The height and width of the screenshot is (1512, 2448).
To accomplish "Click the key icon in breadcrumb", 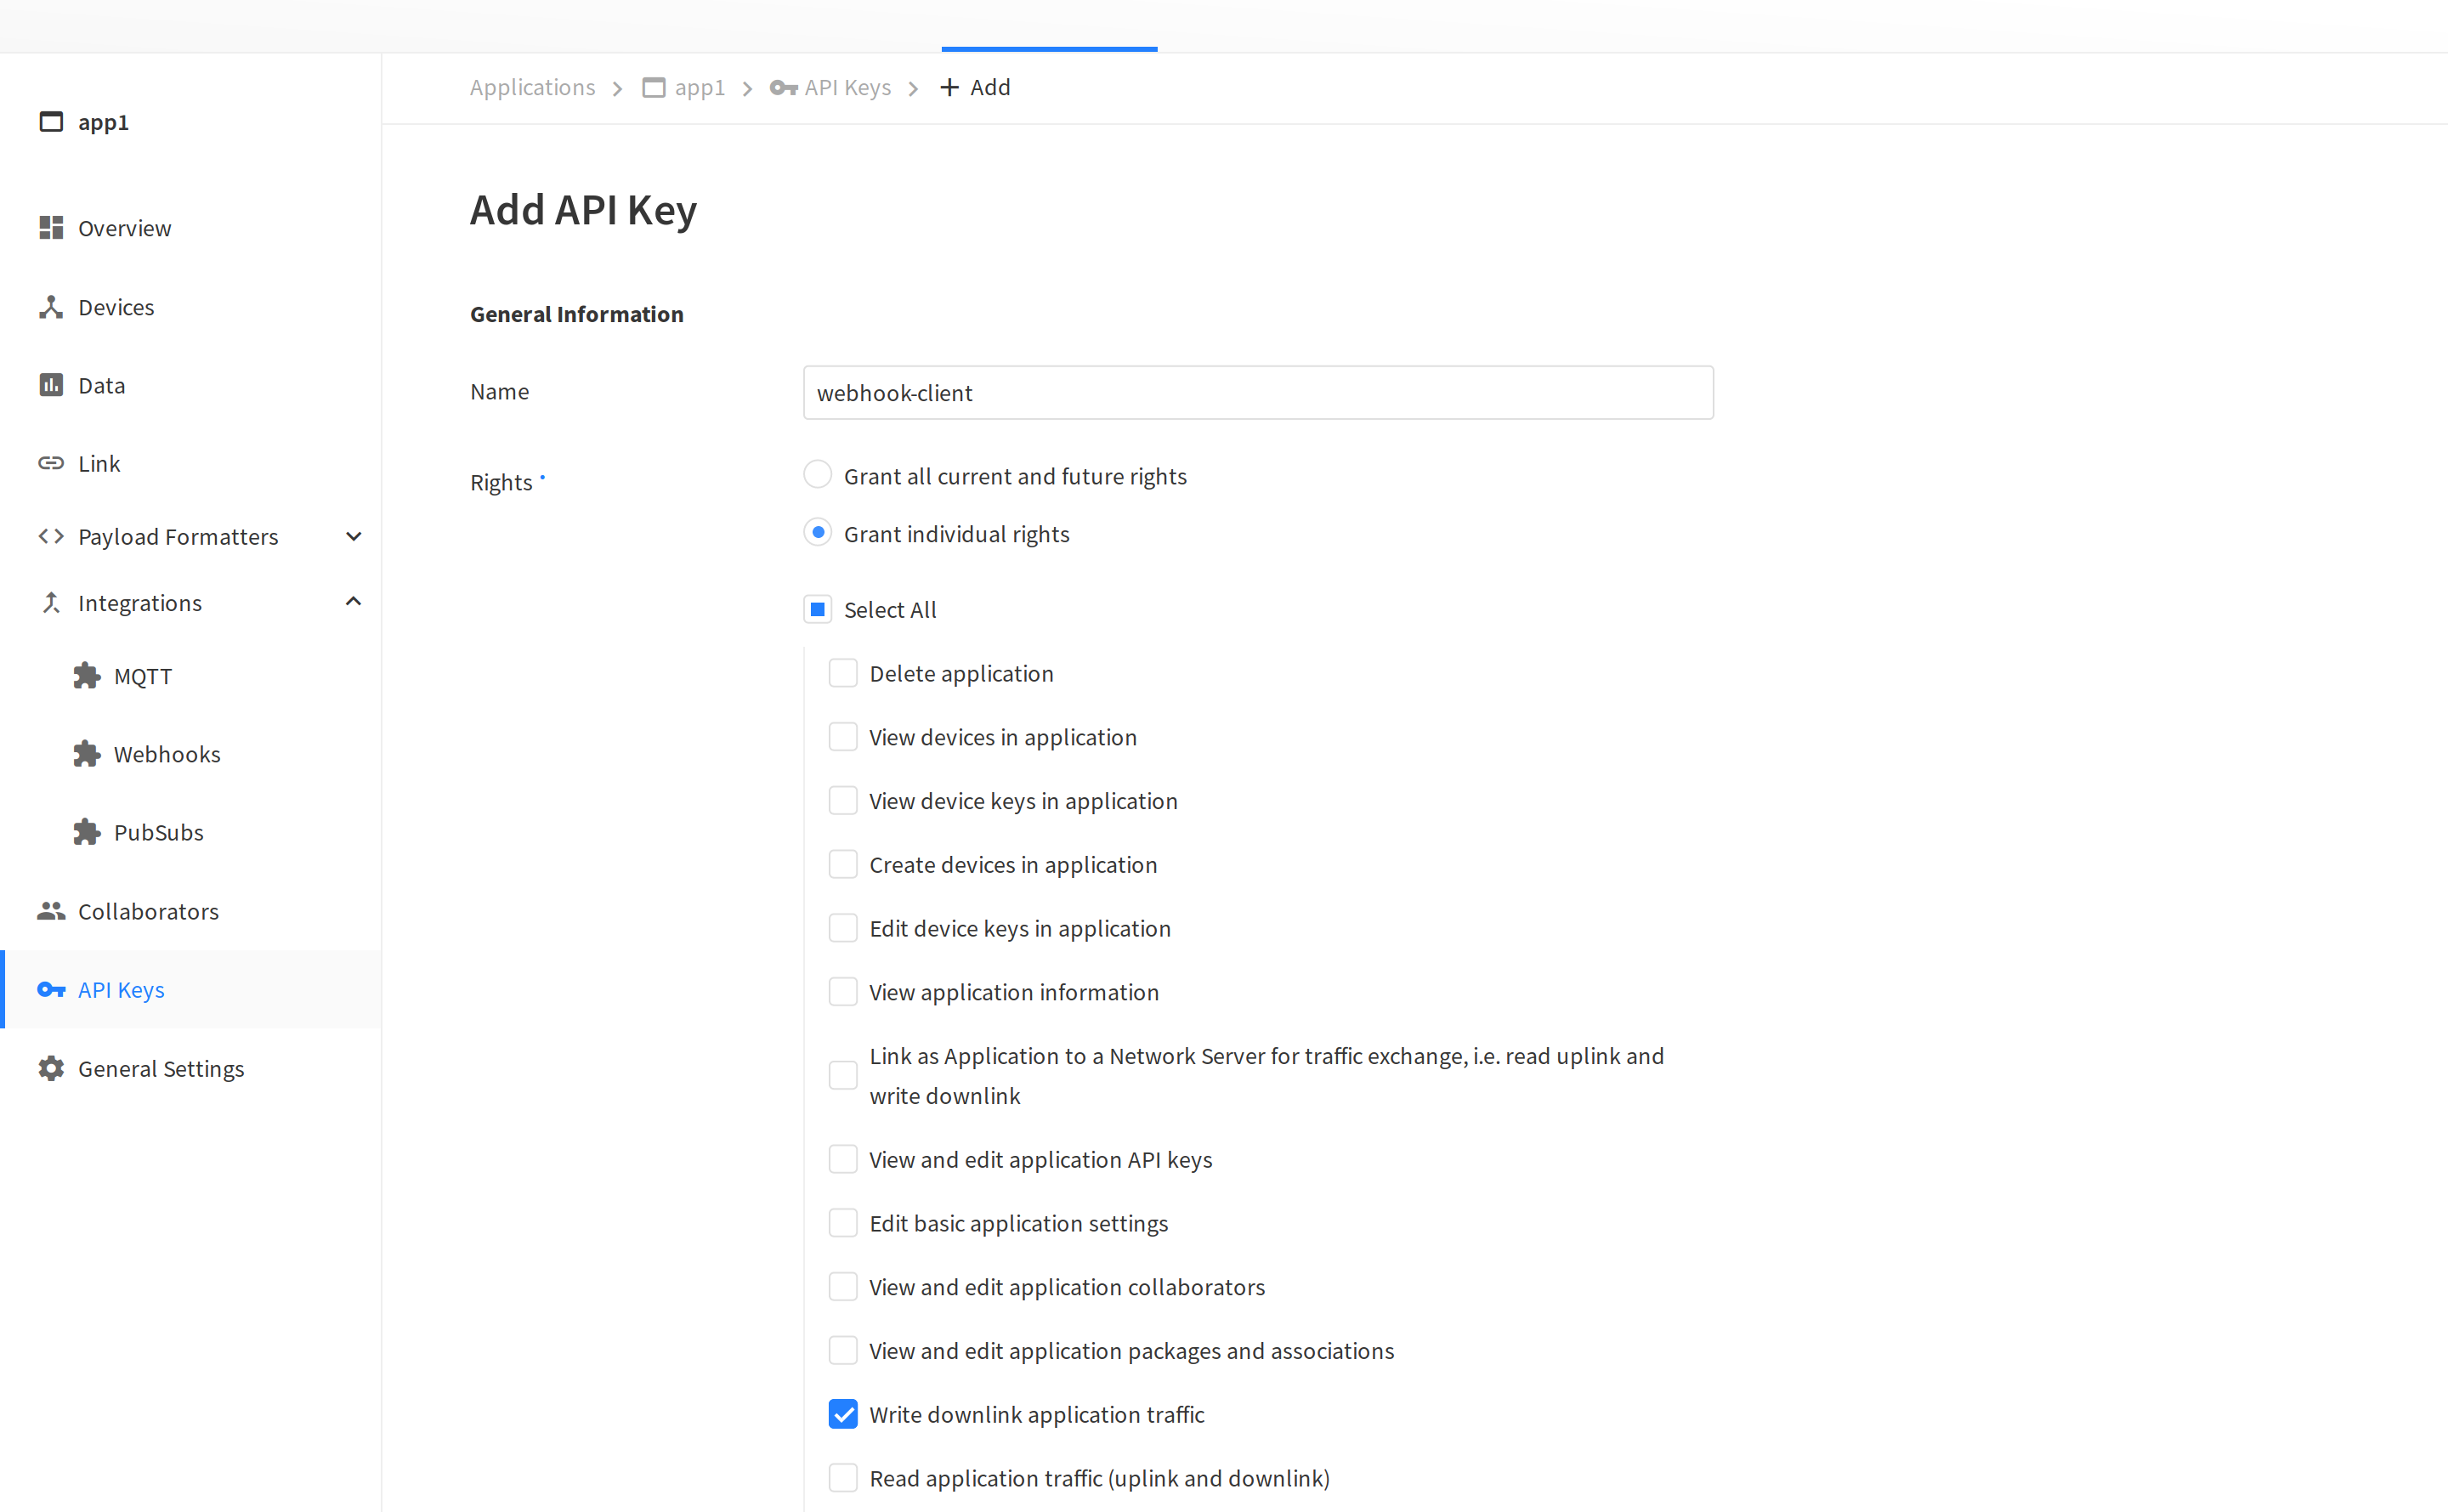I will 783,88.
